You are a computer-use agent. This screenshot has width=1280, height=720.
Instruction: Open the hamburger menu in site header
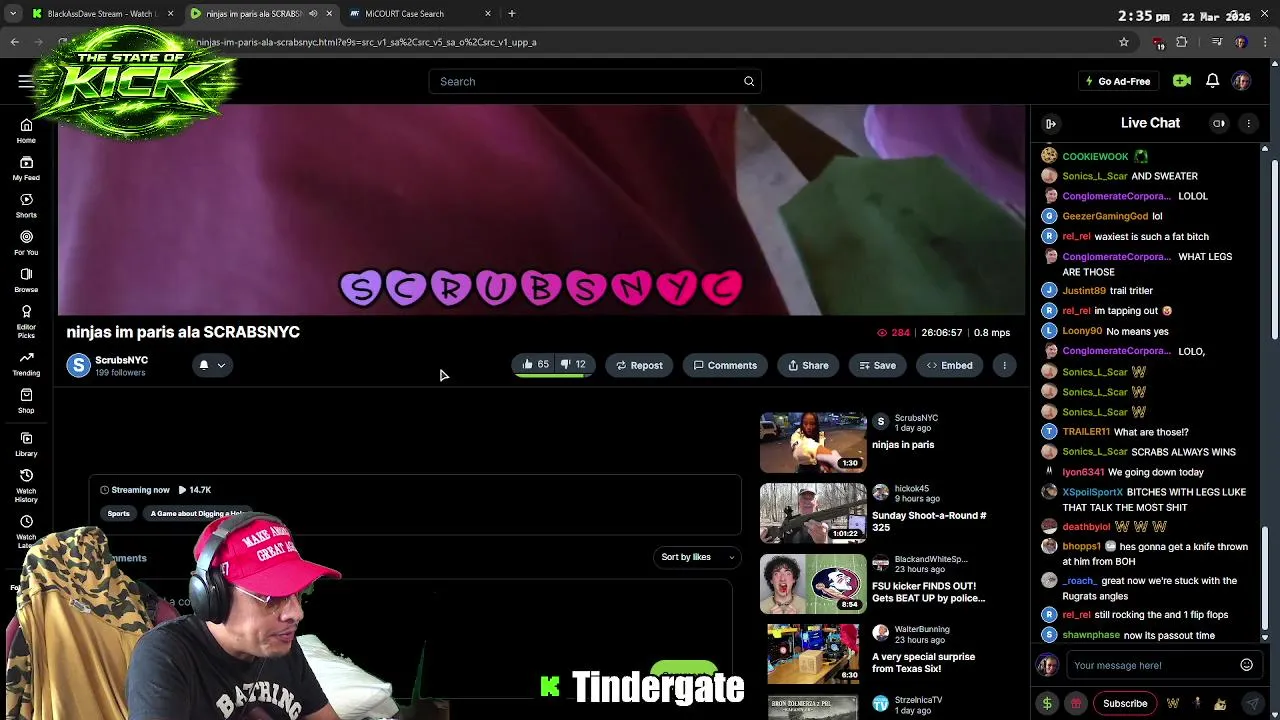click(x=25, y=81)
